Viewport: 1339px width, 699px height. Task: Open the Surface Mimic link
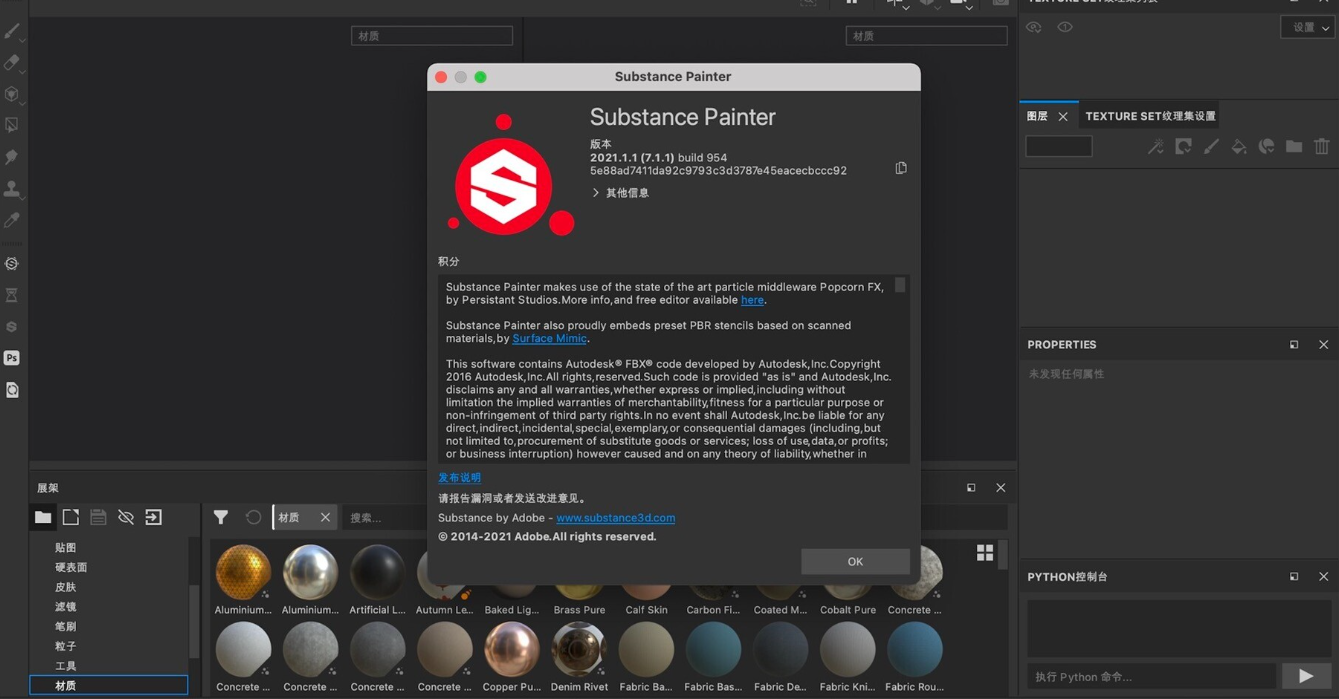pyautogui.click(x=549, y=339)
